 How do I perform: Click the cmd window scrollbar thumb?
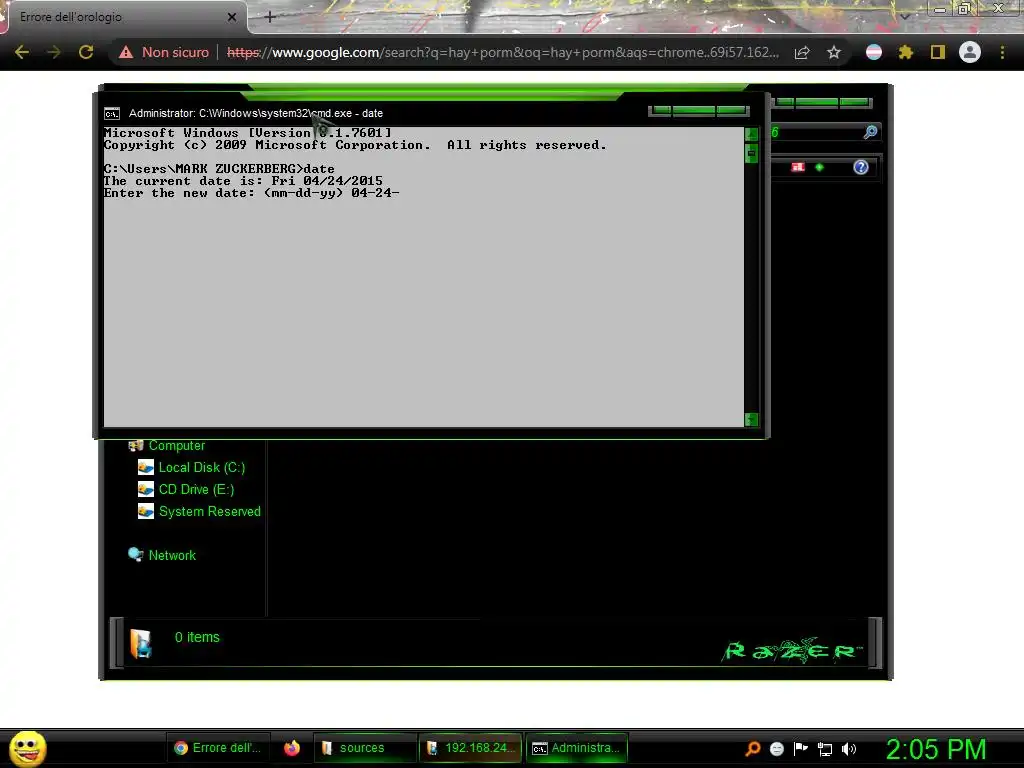click(x=752, y=153)
